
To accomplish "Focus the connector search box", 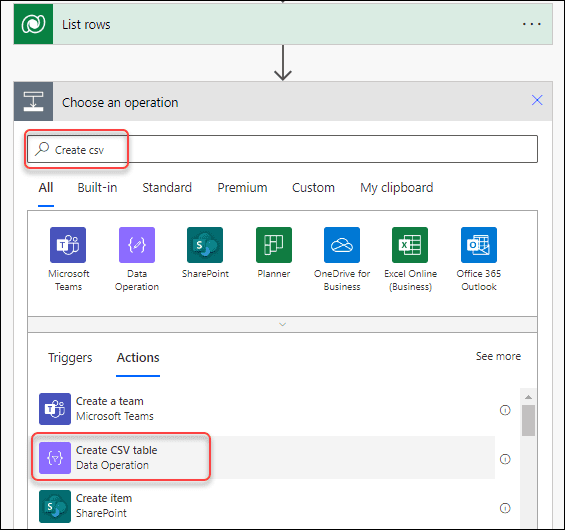I will [x=282, y=149].
